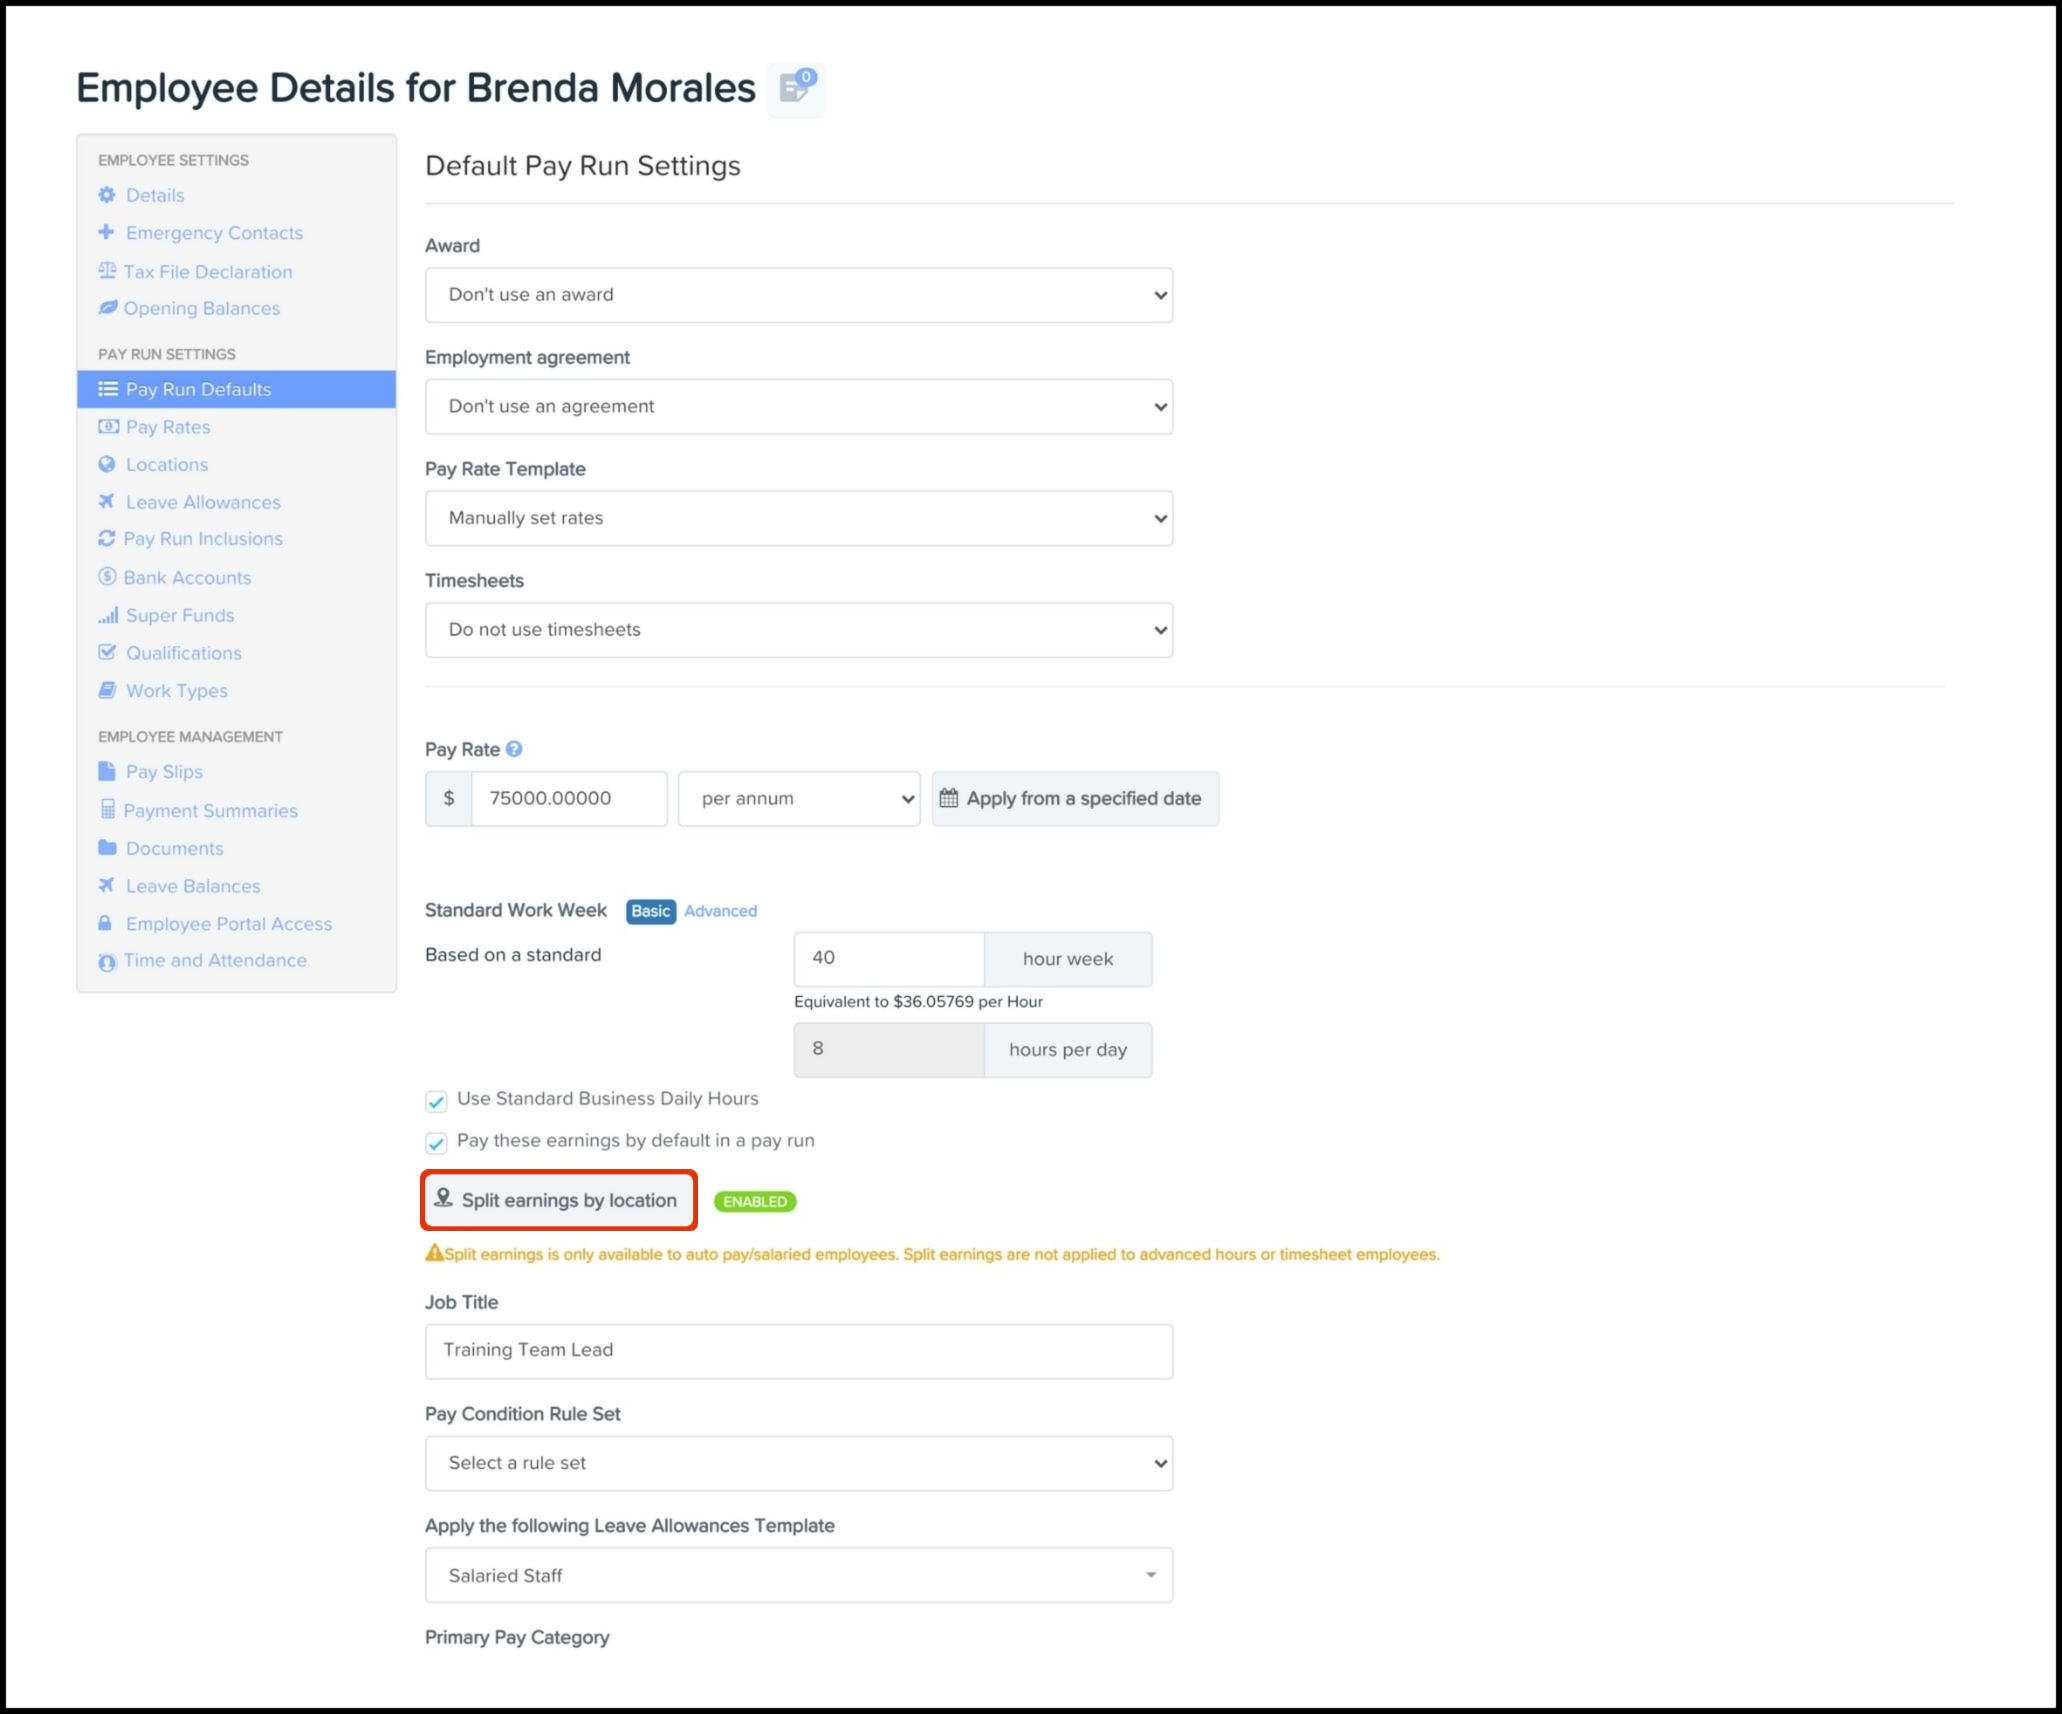Screen dimensions: 2062x1714
Task: Switch to Advanced work week link
Action: 720,911
